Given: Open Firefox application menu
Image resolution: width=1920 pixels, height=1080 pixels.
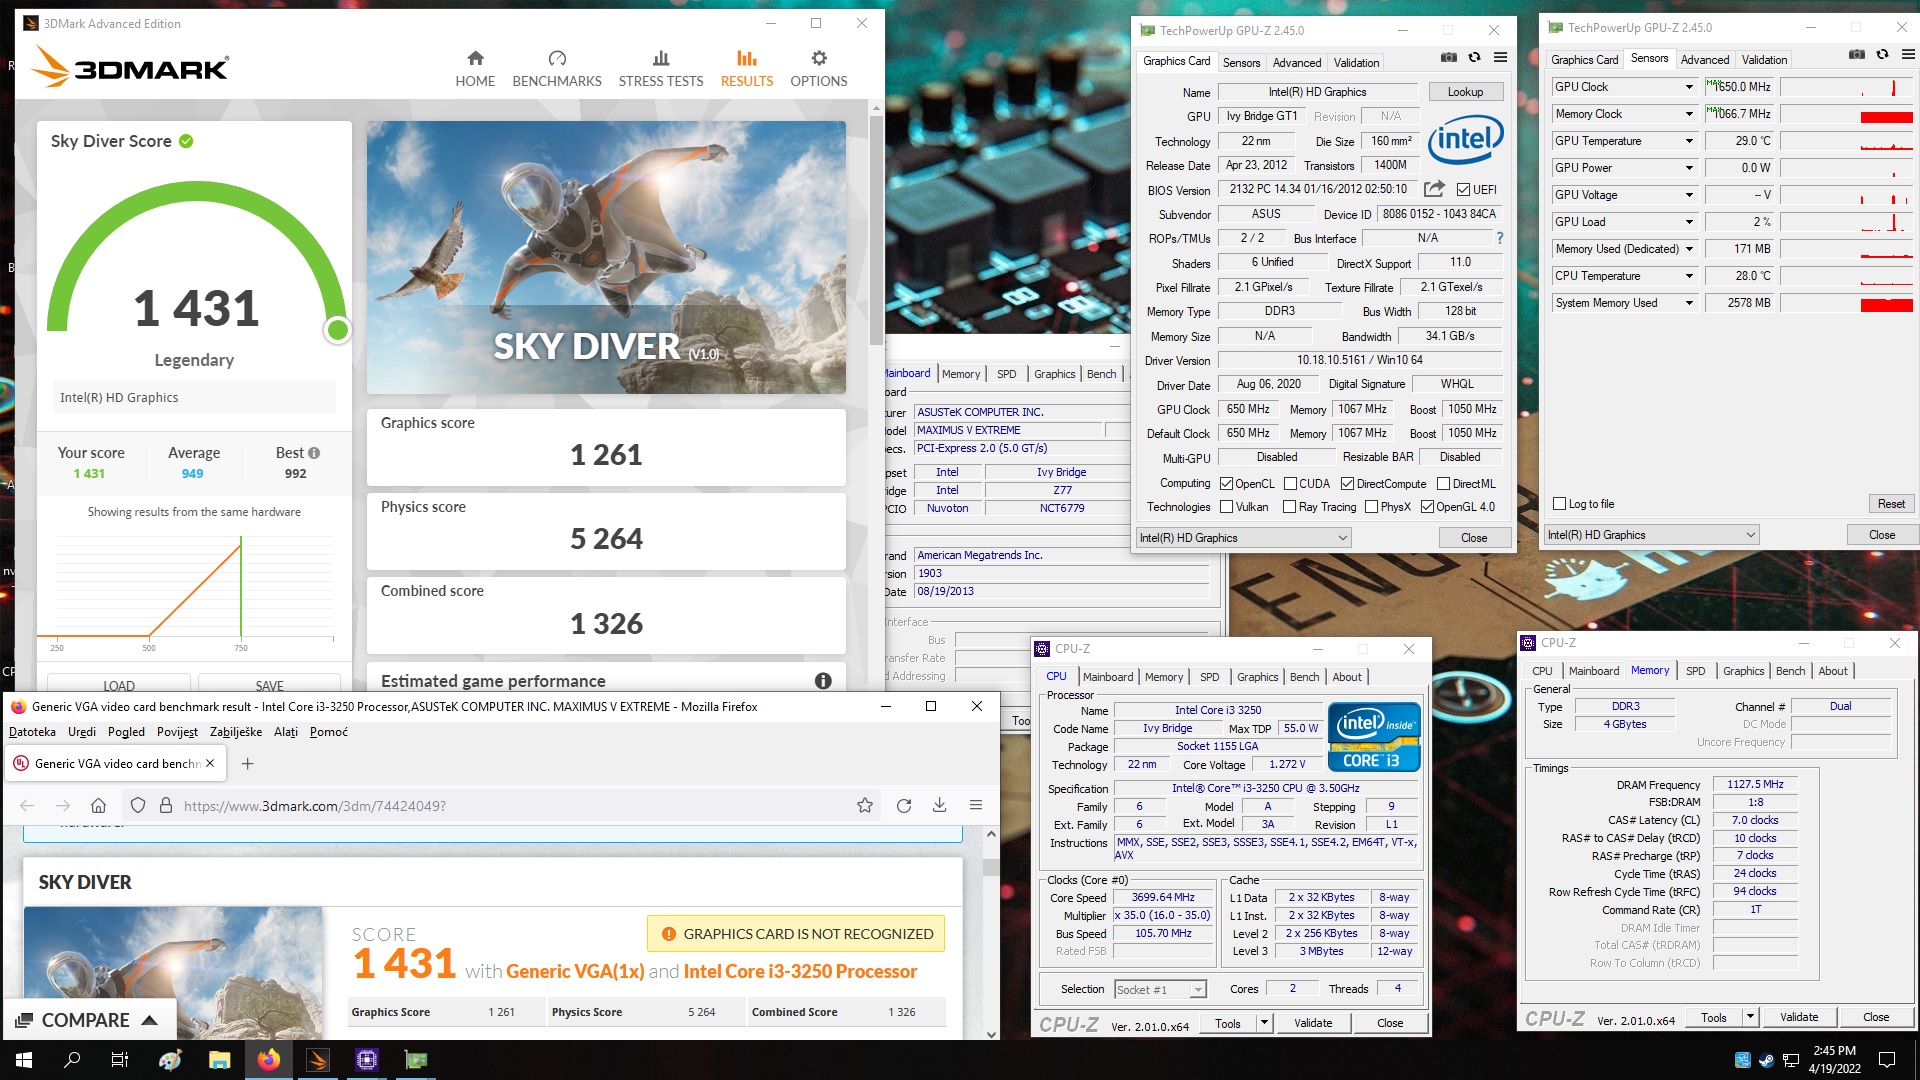Looking at the screenshot, I should pos(976,806).
